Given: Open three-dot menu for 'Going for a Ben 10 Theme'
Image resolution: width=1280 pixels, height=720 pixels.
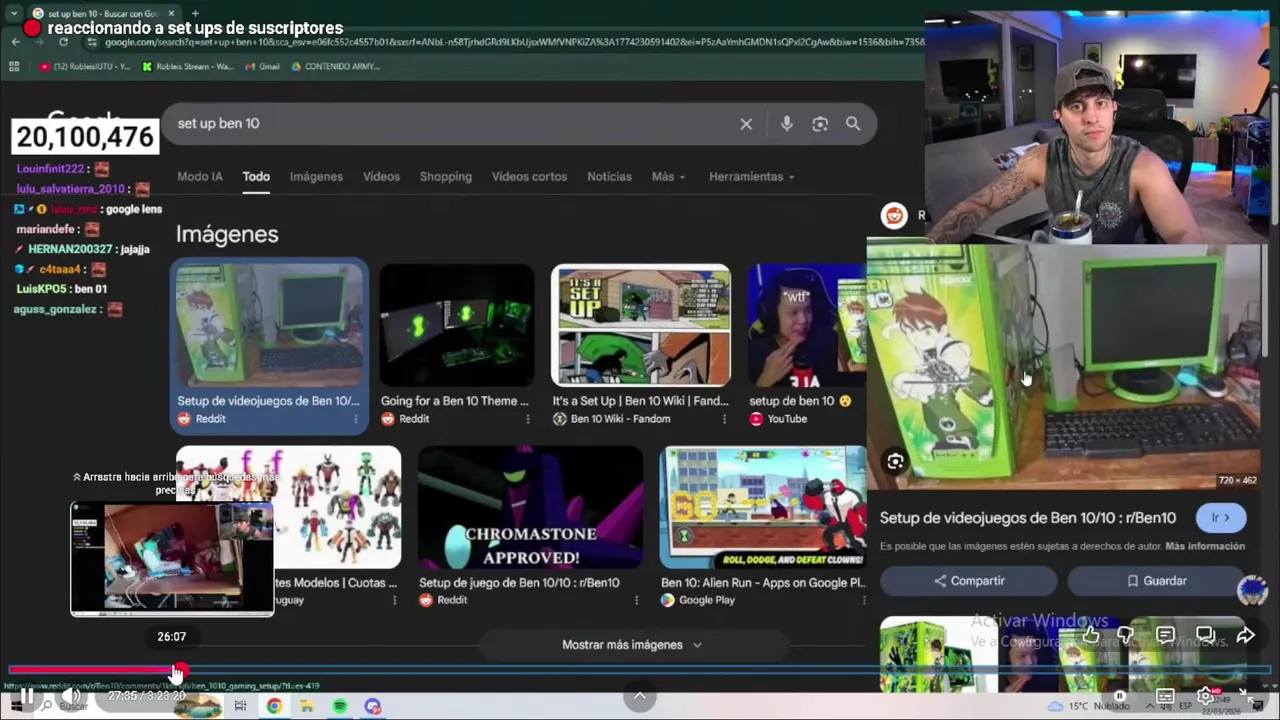Looking at the screenshot, I should (528, 419).
